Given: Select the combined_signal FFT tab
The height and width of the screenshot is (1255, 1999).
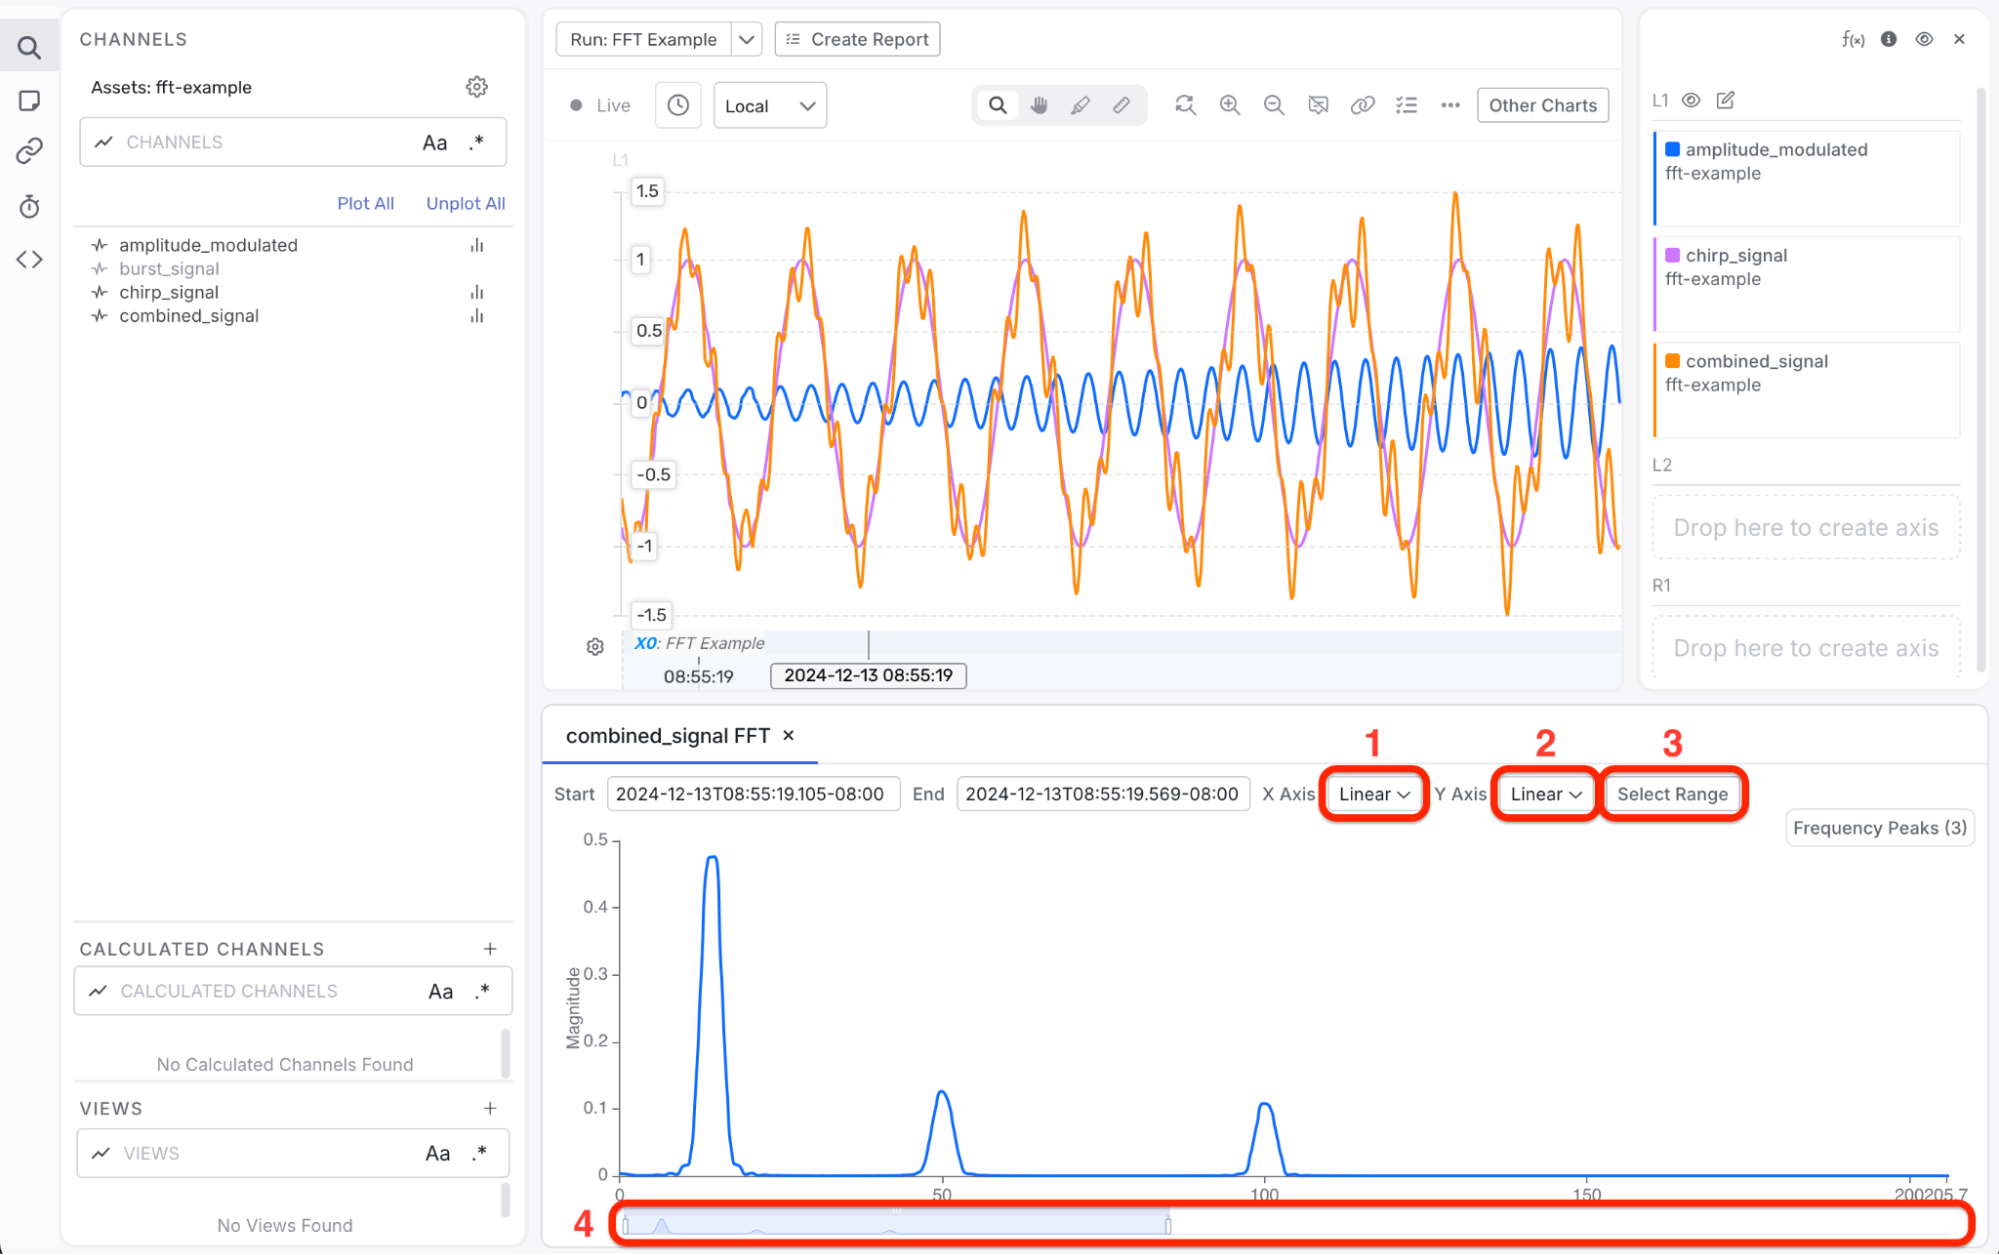Looking at the screenshot, I should [667, 736].
